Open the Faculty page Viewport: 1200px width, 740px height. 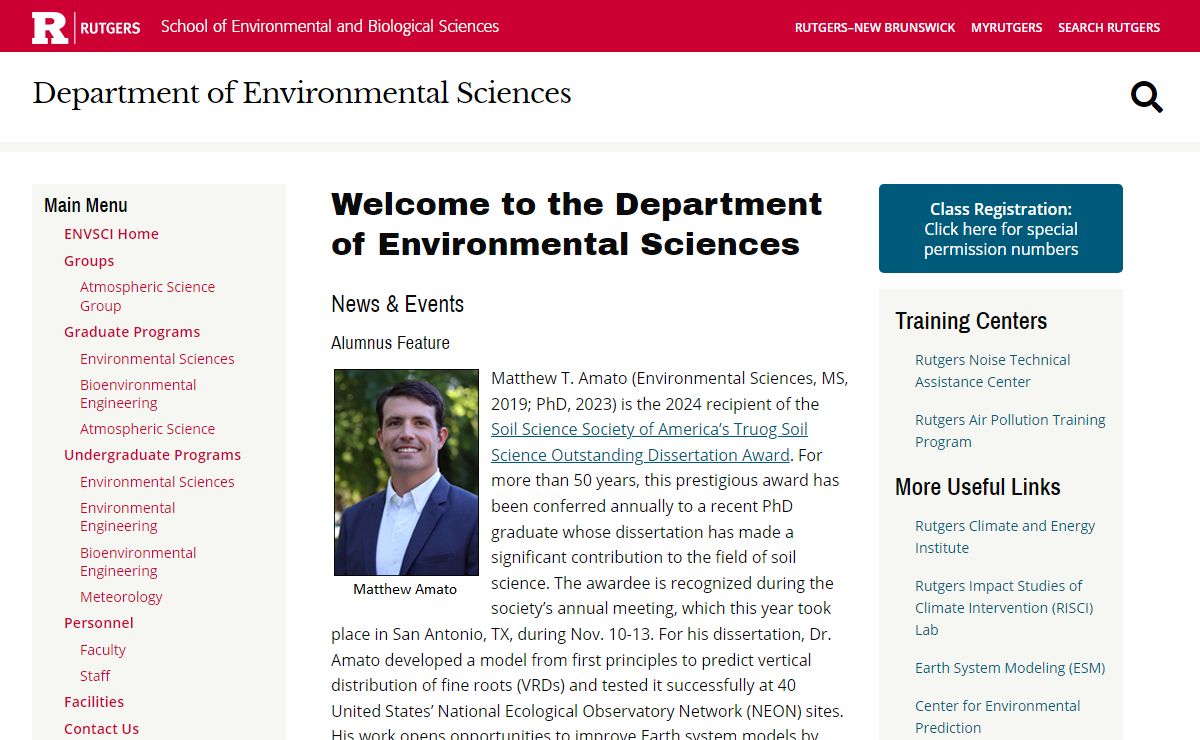click(103, 650)
